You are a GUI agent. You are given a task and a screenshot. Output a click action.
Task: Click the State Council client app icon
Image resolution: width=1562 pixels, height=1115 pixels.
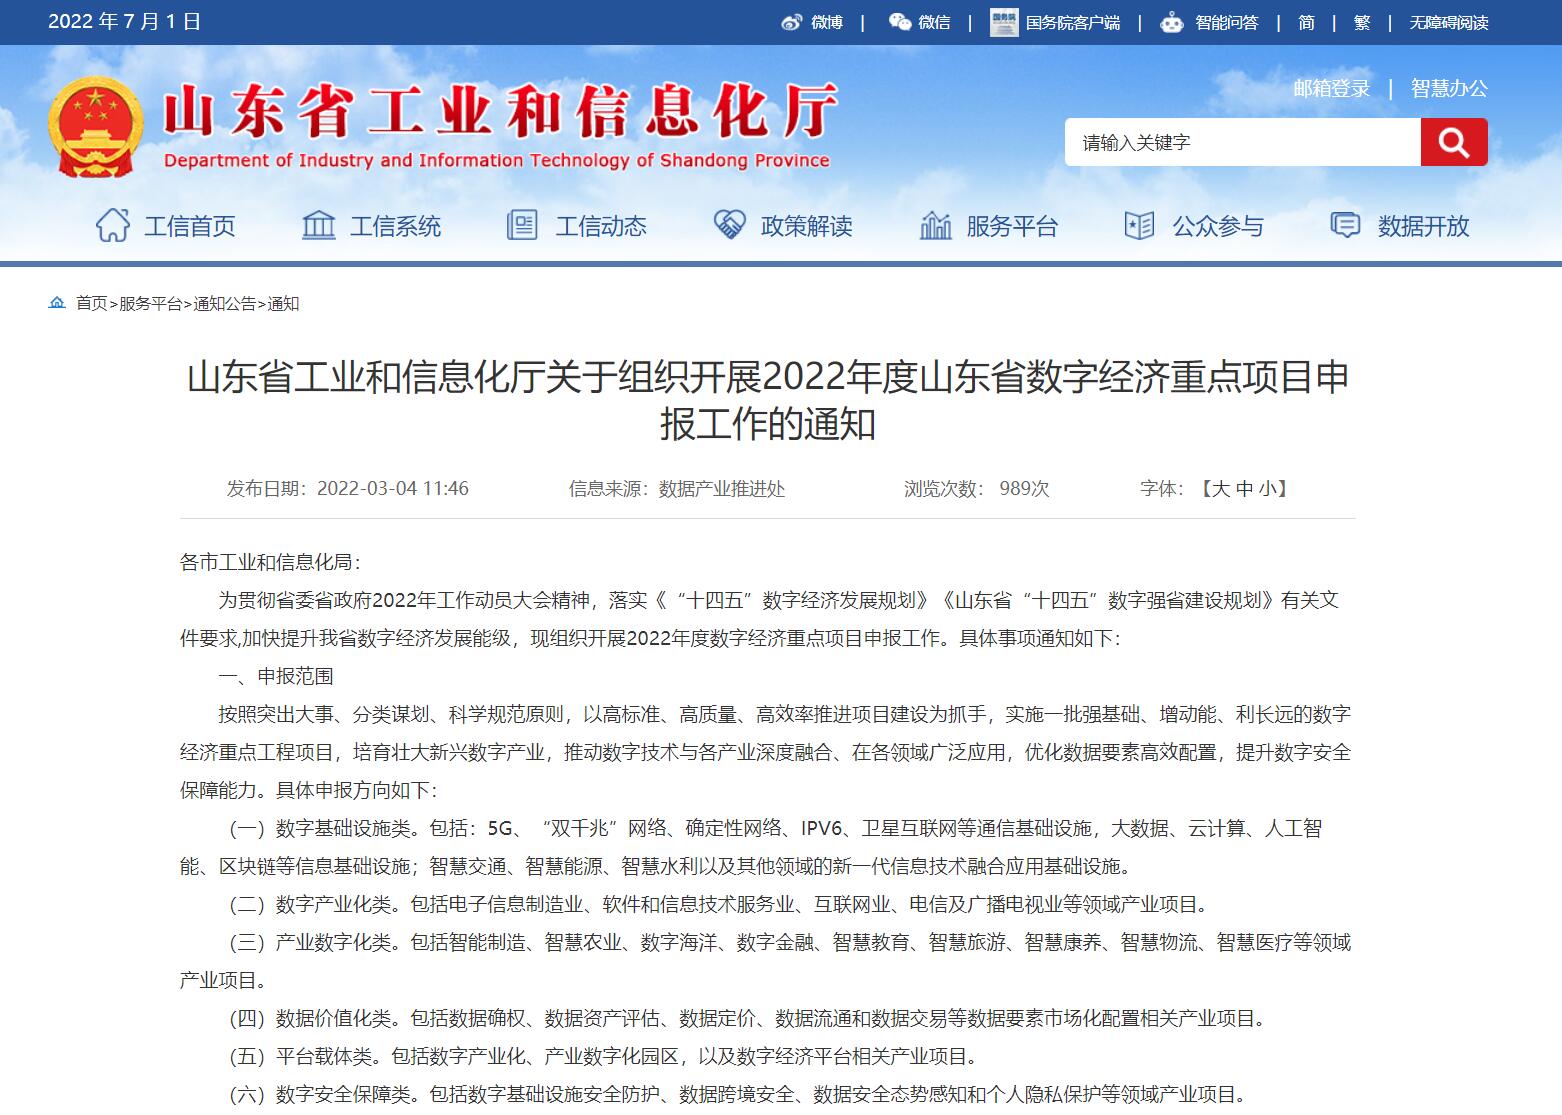pyautogui.click(x=1003, y=22)
